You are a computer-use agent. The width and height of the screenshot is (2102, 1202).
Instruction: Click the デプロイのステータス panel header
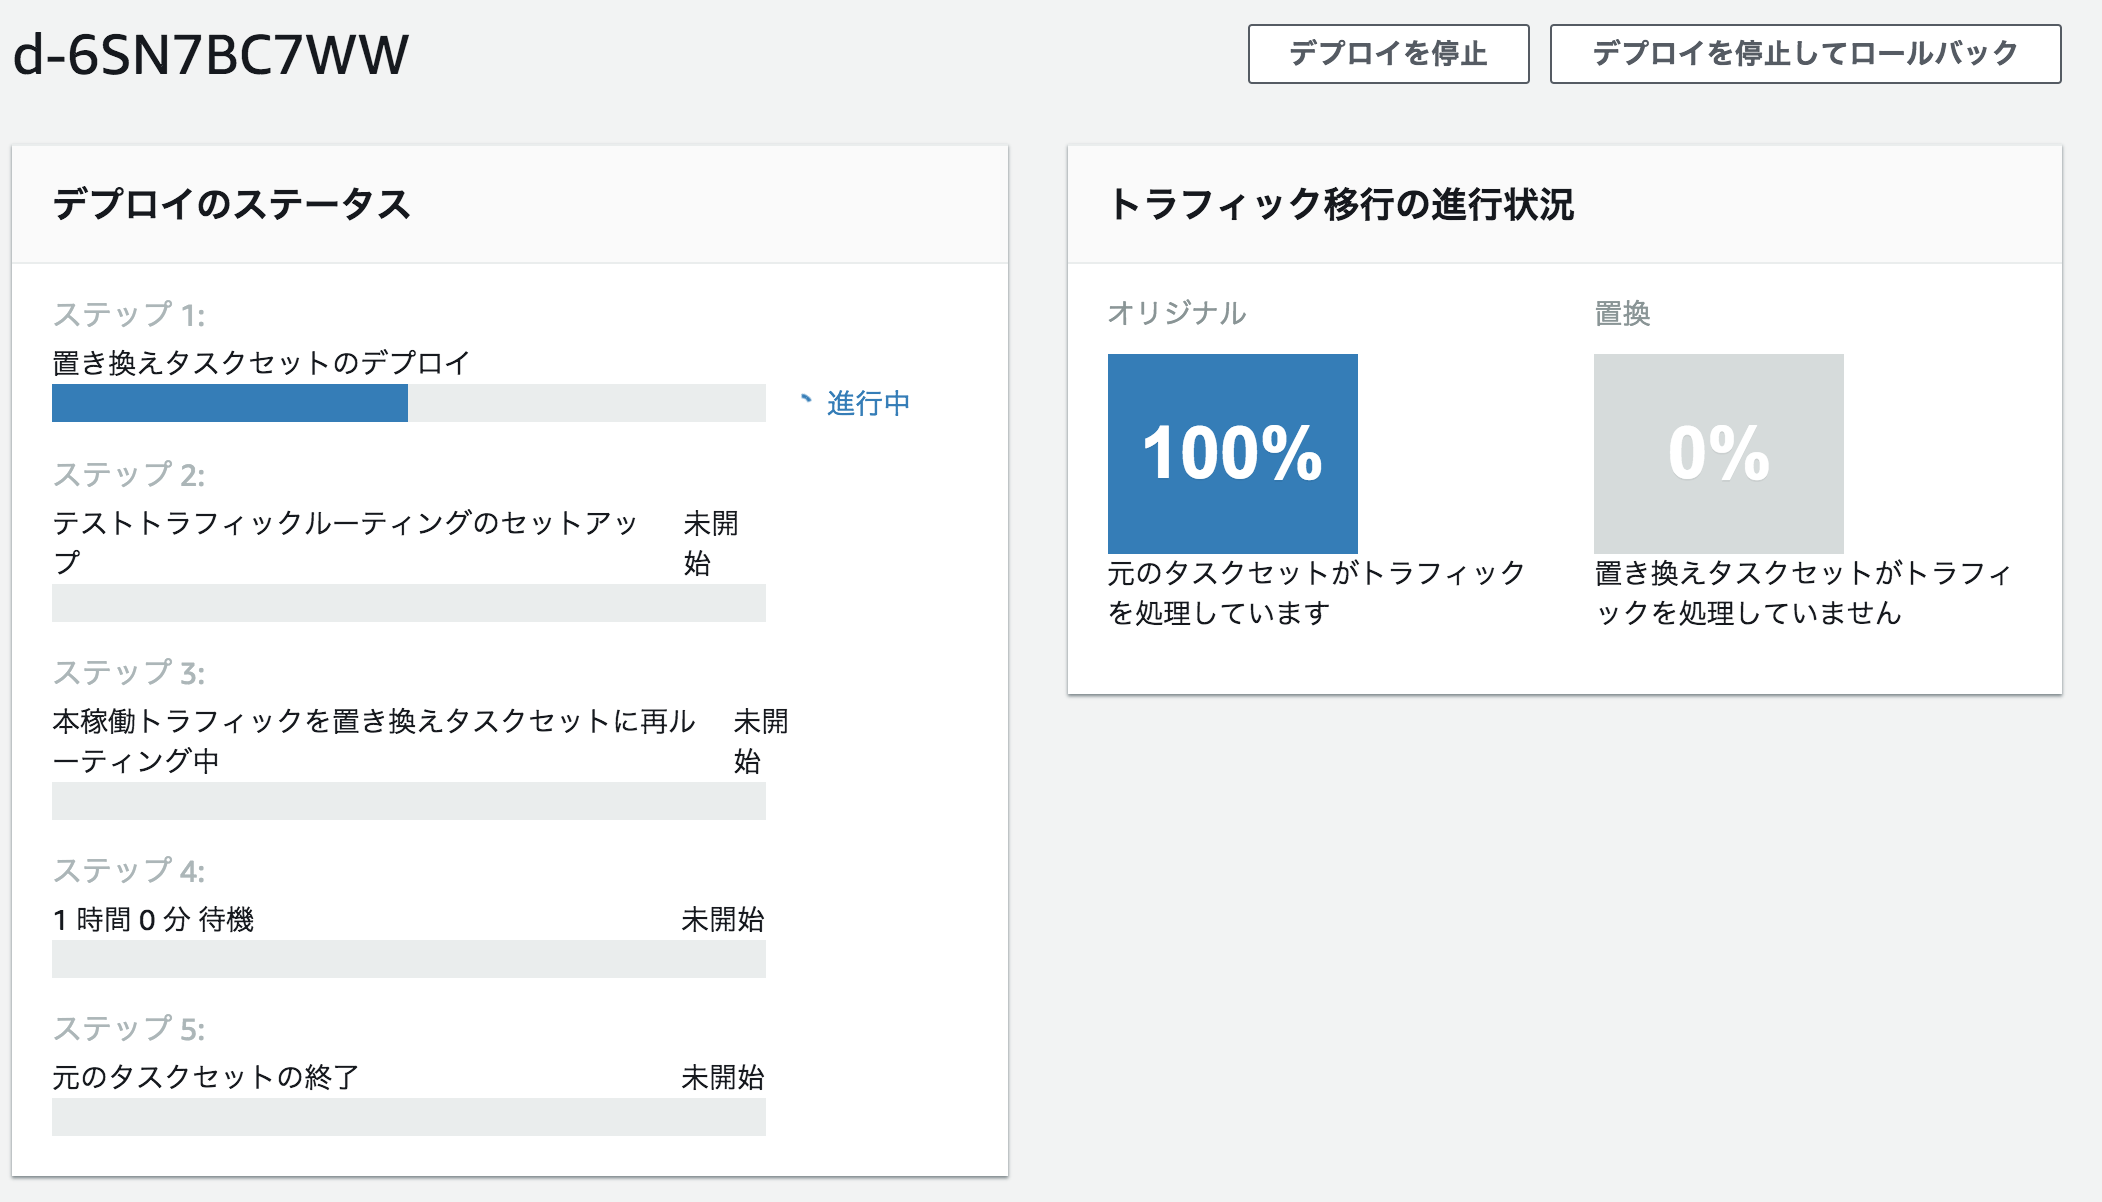[232, 204]
